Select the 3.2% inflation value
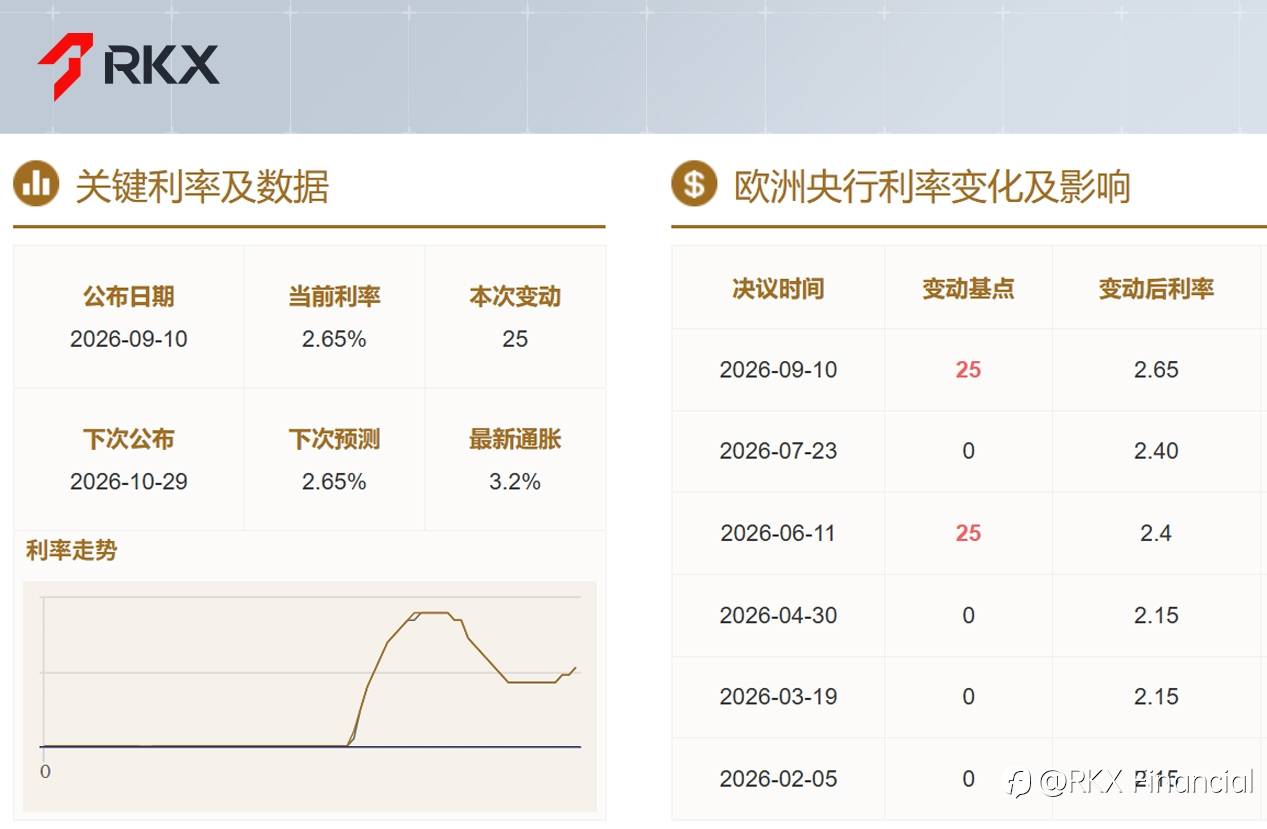 (x=515, y=482)
